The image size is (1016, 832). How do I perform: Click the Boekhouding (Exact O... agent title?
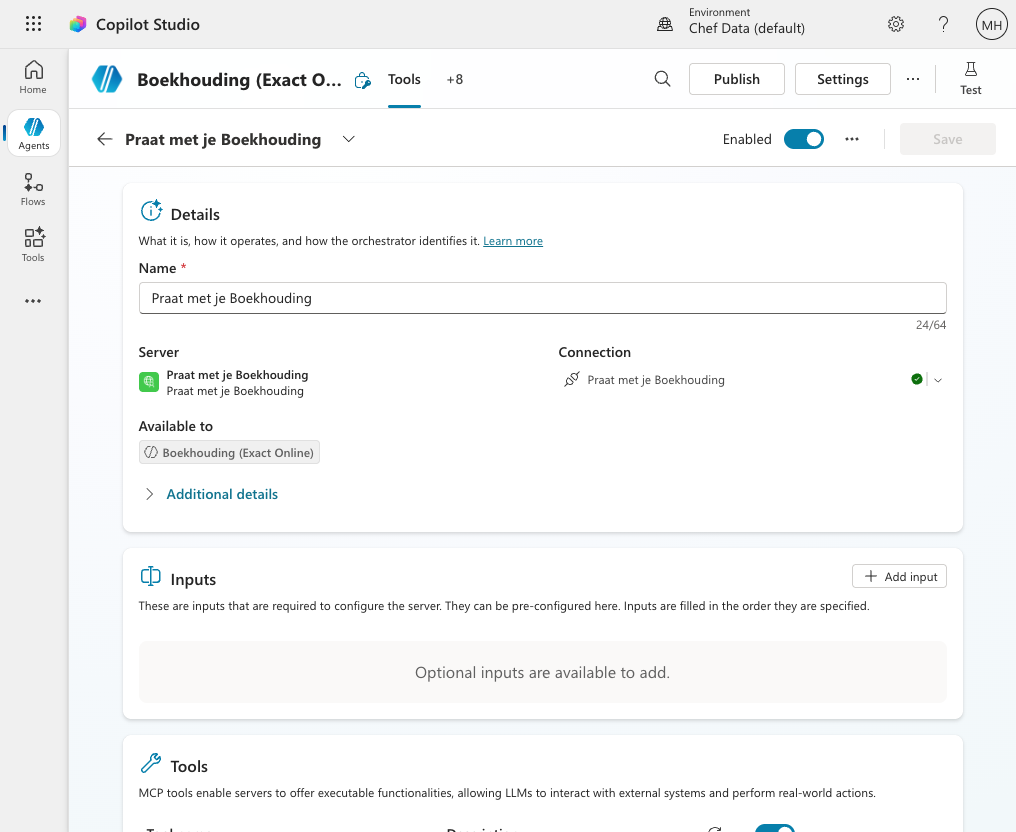239,80
